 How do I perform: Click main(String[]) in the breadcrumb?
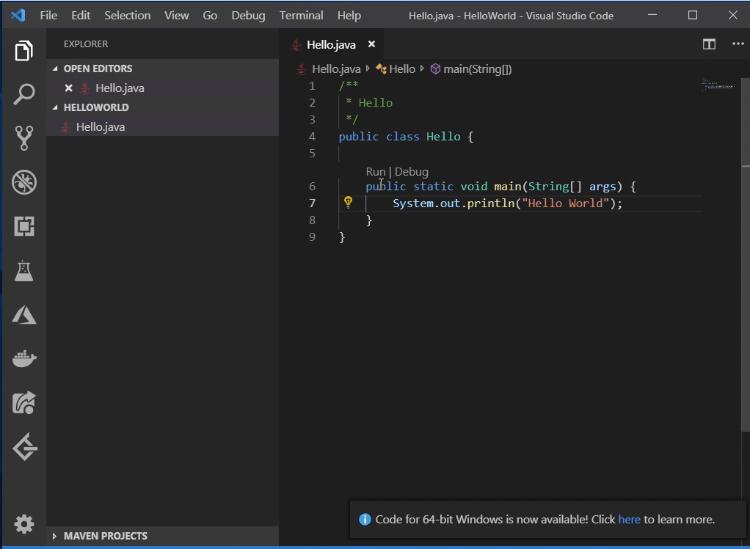(x=477, y=69)
